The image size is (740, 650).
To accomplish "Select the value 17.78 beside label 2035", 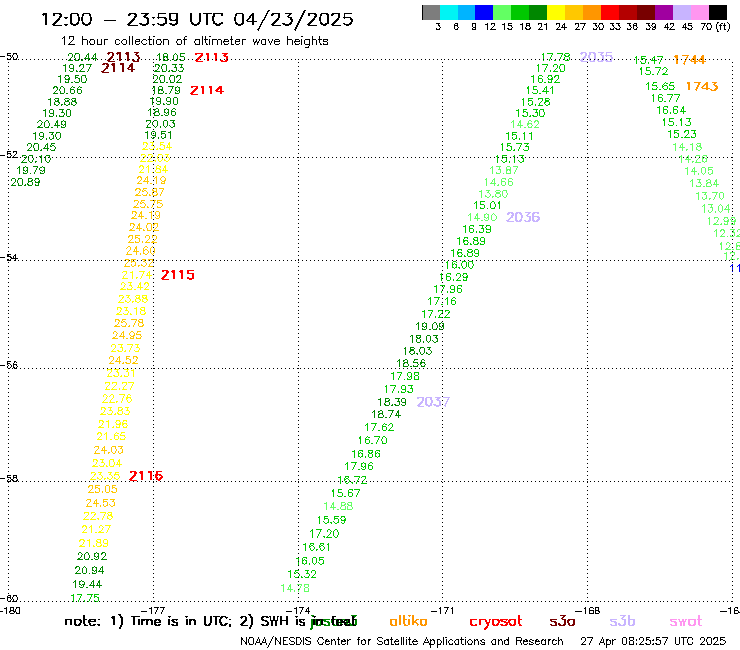I will click(x=555, y=57).
